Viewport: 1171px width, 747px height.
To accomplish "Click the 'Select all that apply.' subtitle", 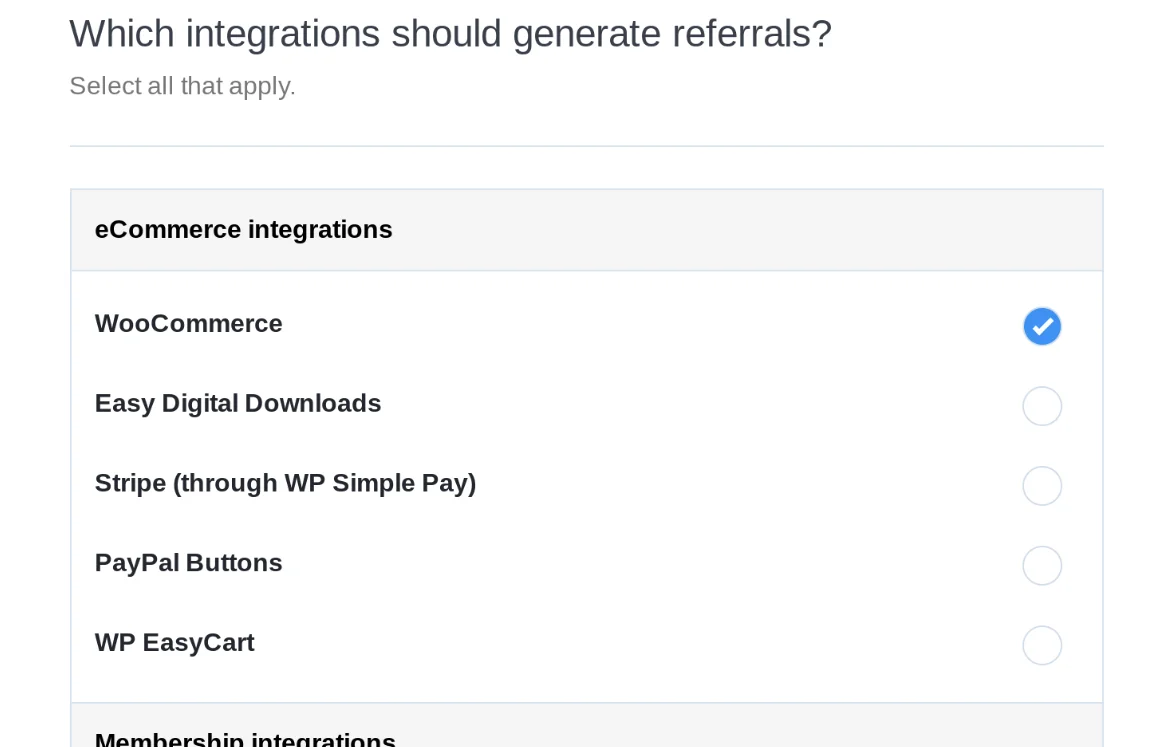I will pyautogui.click(x=182, y=87).
